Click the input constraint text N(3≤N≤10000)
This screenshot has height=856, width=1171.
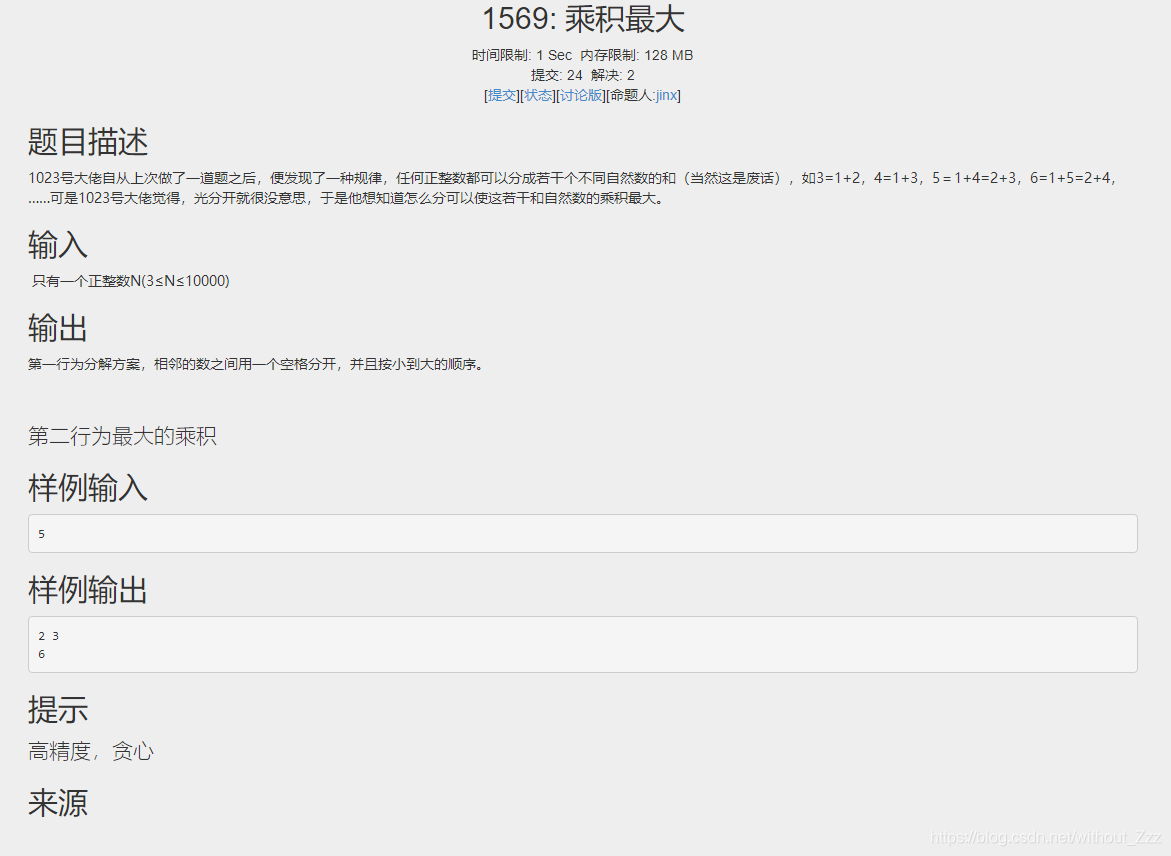pos(179,281)
